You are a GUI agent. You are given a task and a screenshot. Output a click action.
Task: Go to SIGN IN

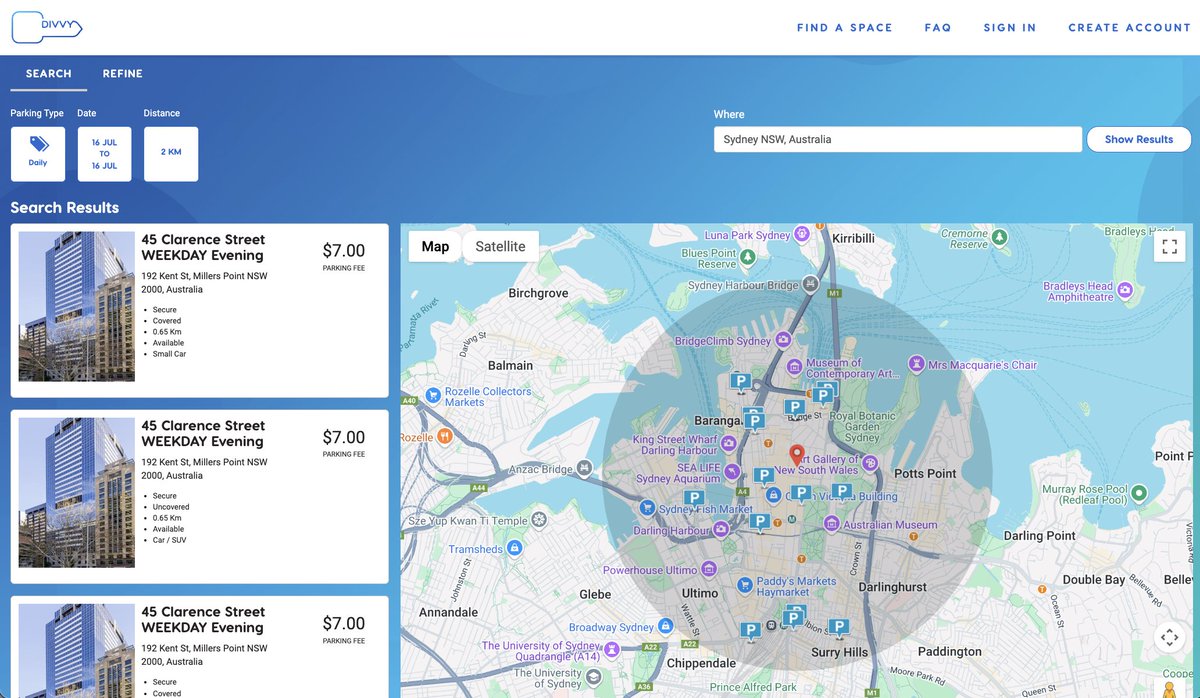coord(1010,28)
